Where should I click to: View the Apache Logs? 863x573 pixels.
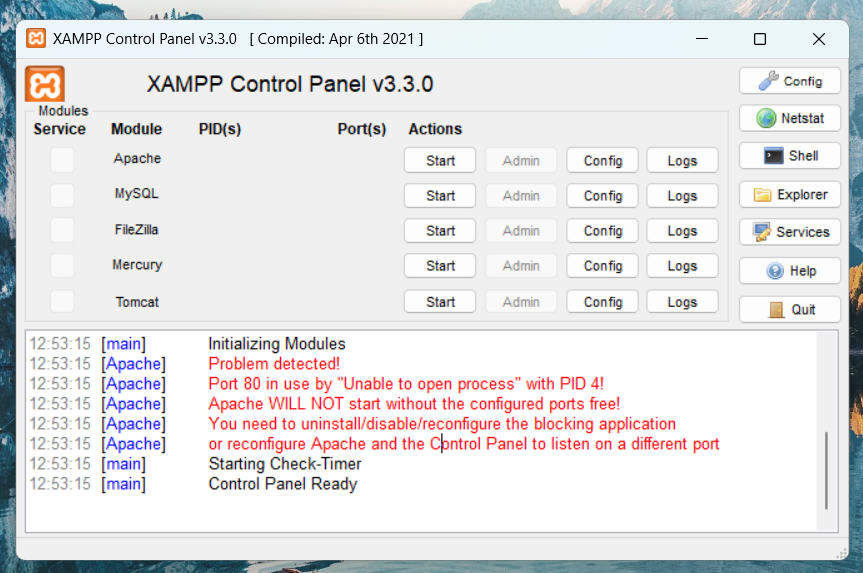point(682,160)
